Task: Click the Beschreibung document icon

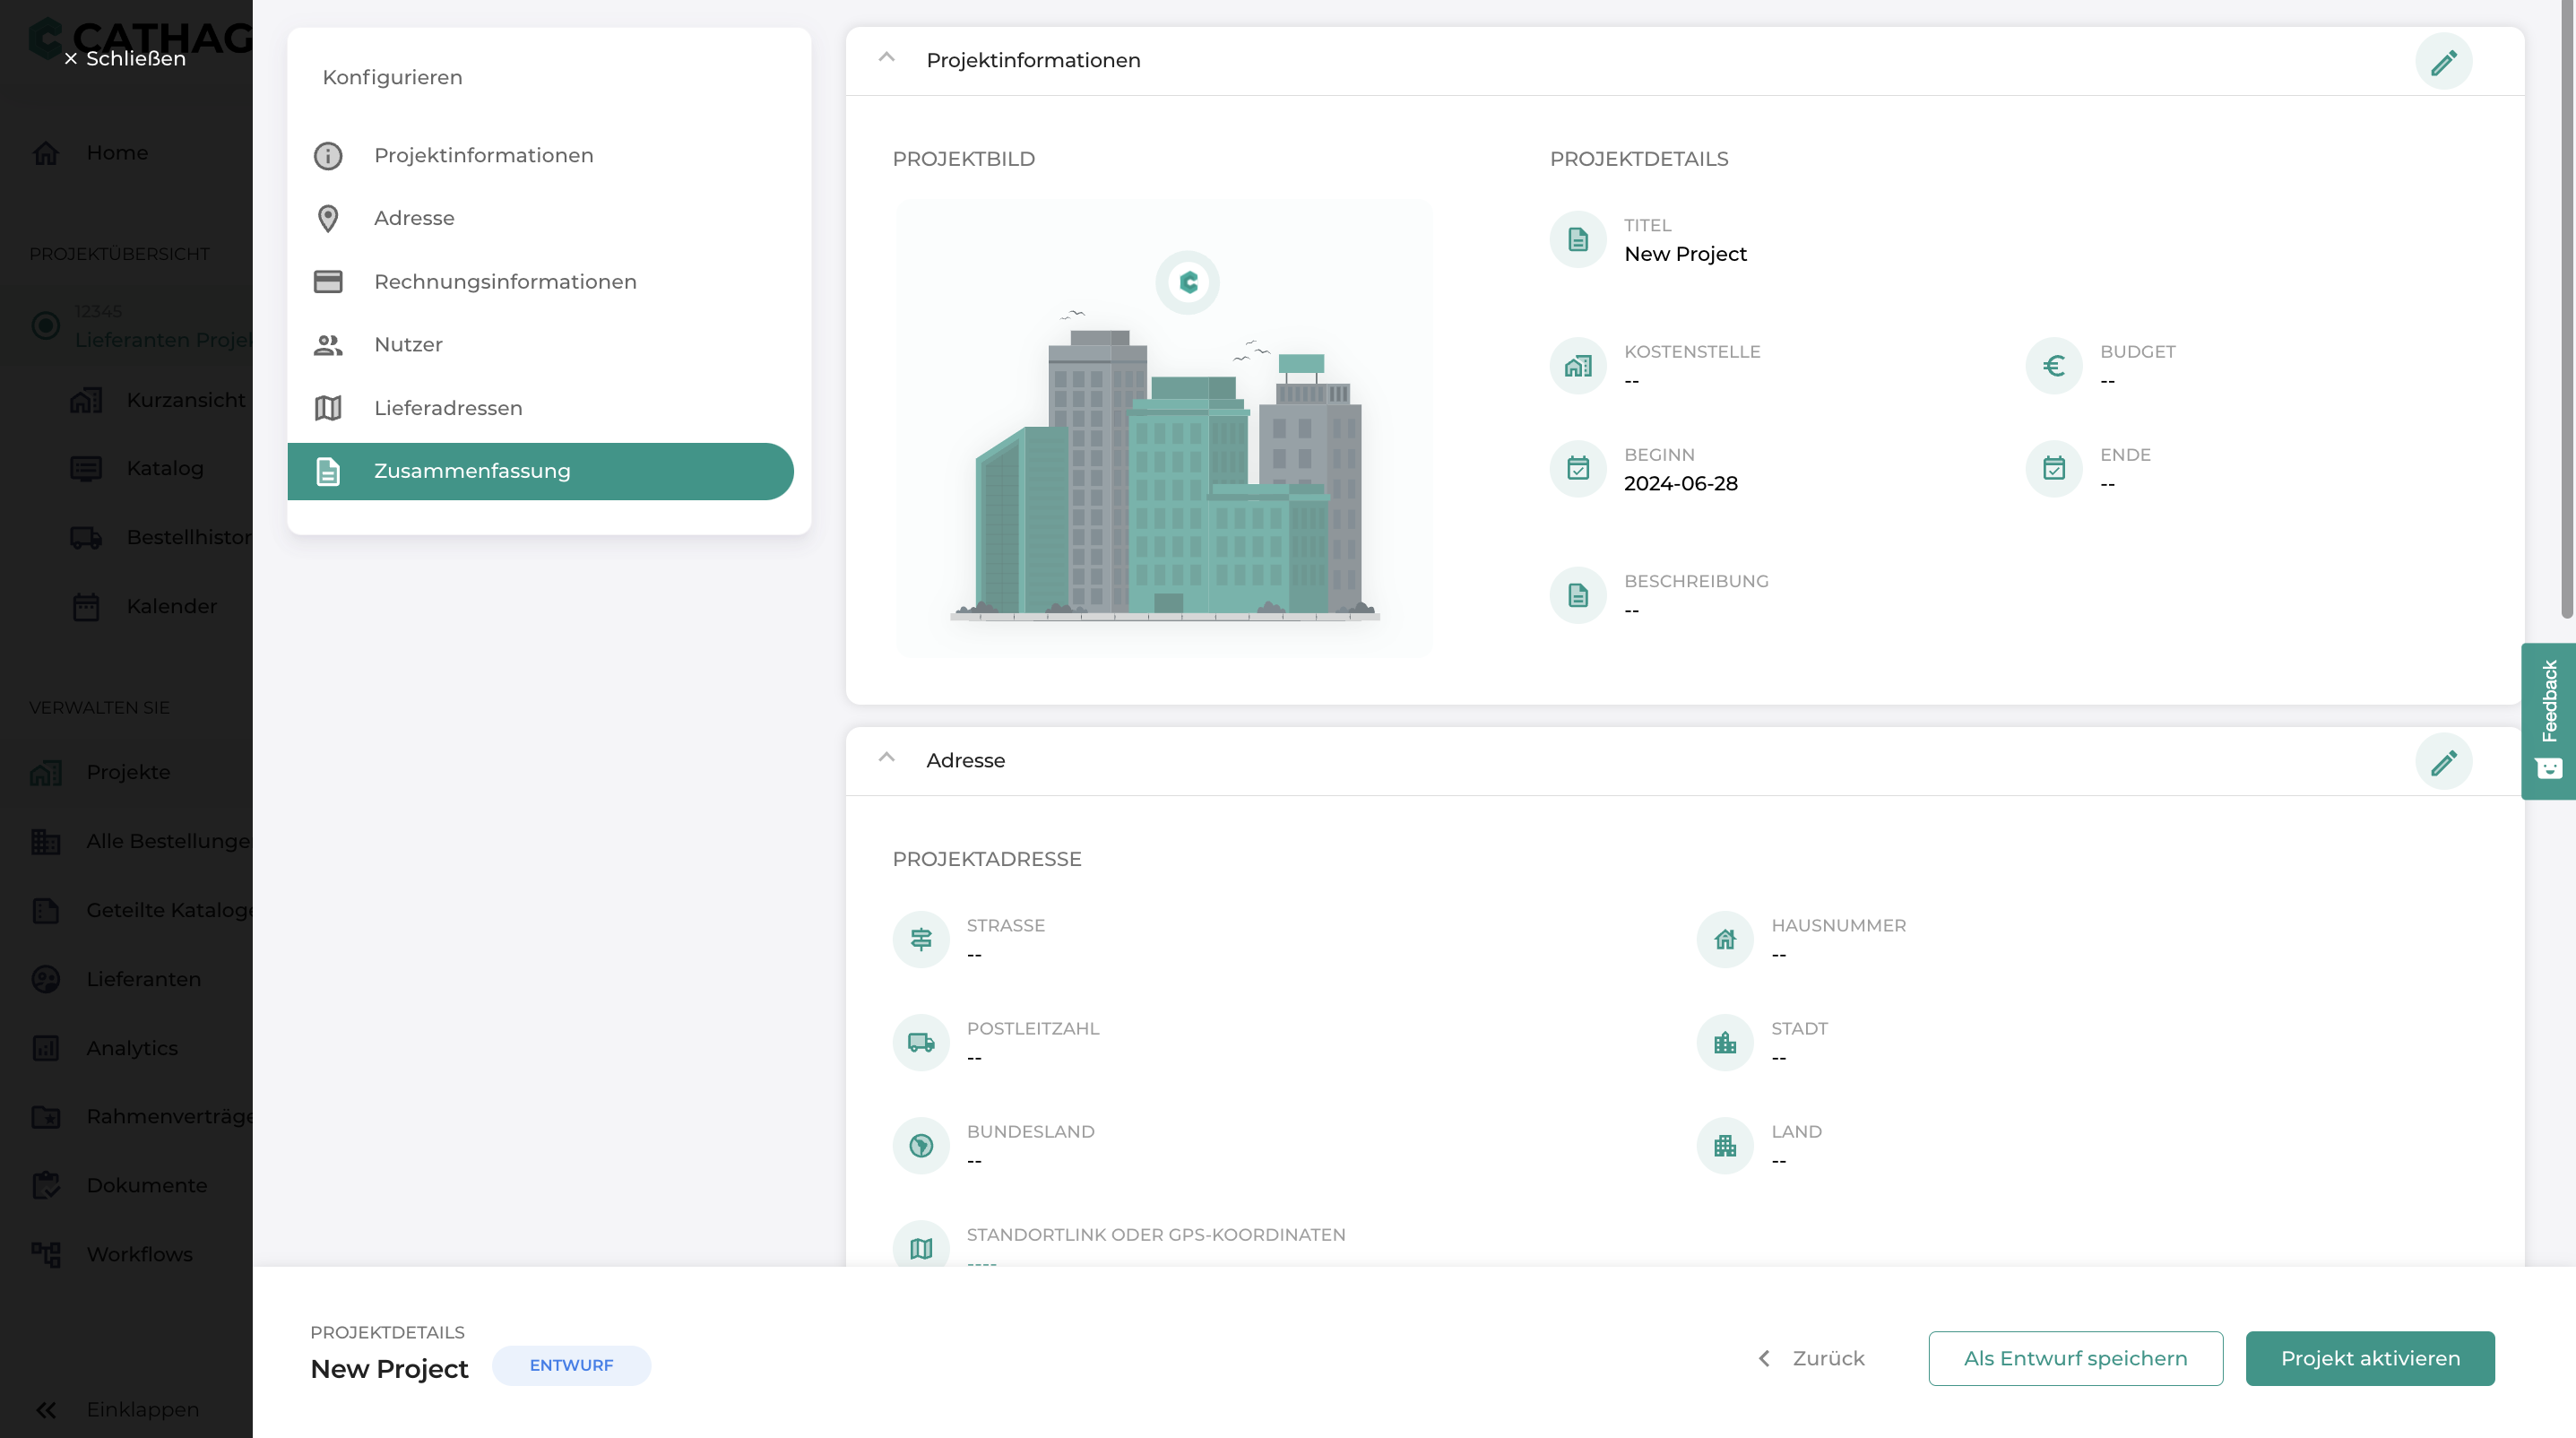Action: (1578, 596)
